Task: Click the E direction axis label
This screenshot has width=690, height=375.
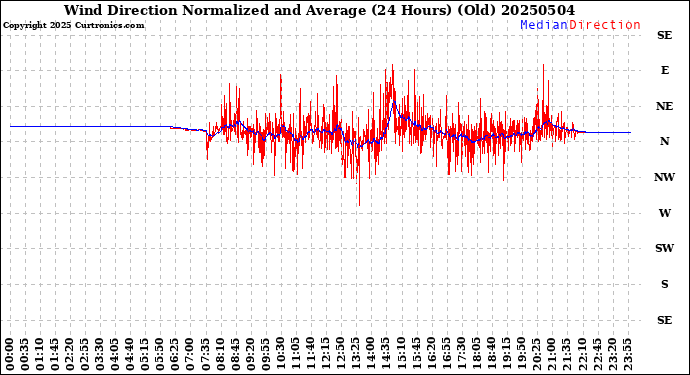Action: pyautogui.click(x=665, y=70)
